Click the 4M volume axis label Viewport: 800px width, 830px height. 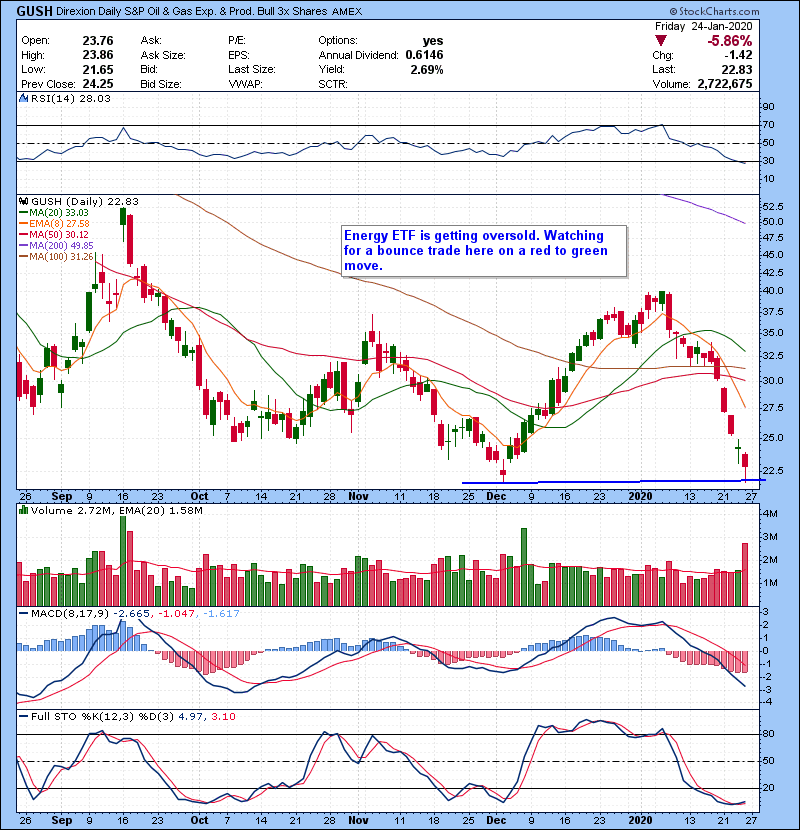[770, 513]
